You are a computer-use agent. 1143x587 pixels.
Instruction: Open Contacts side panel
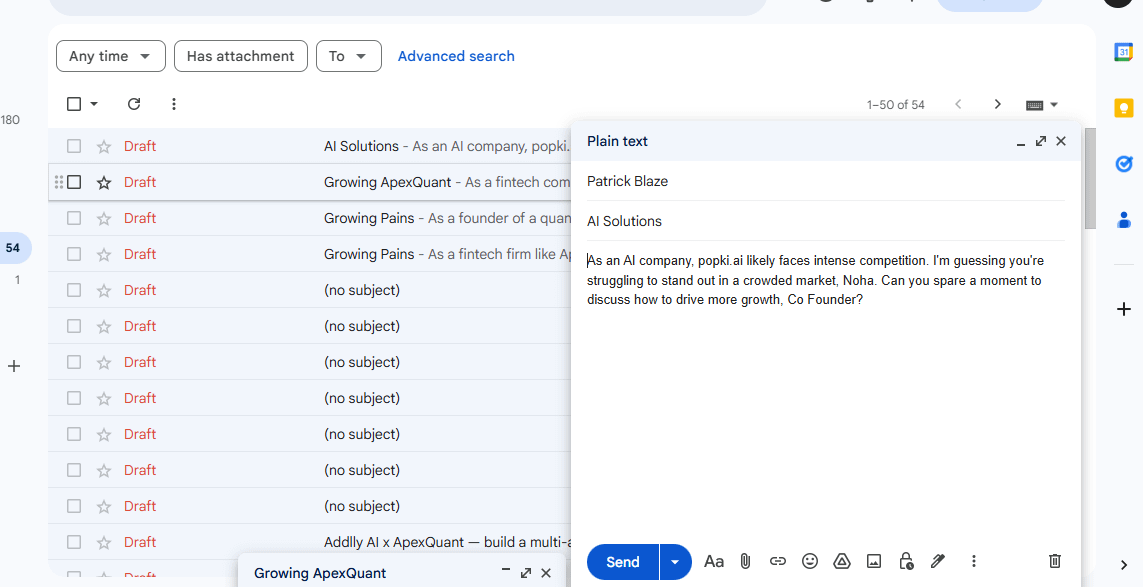(x=1124, y=219)
